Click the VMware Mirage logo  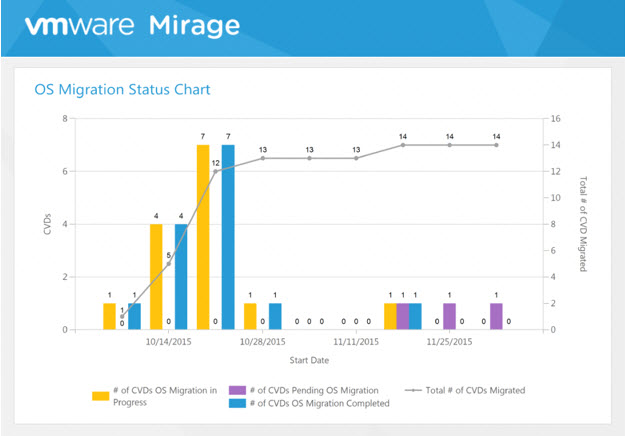[132, 26]
